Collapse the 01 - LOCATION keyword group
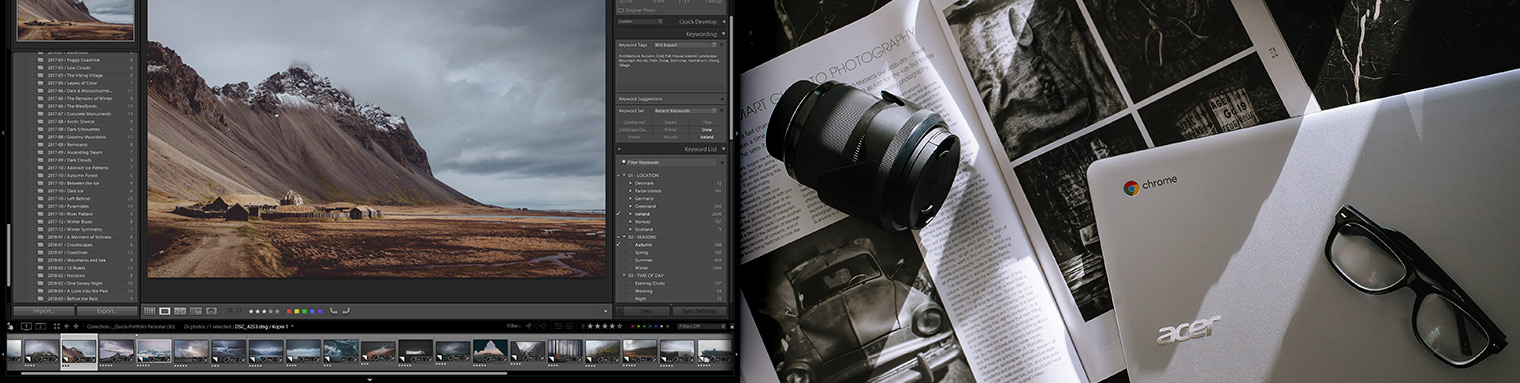This screenshot has height=383, width=1520. 624,175
